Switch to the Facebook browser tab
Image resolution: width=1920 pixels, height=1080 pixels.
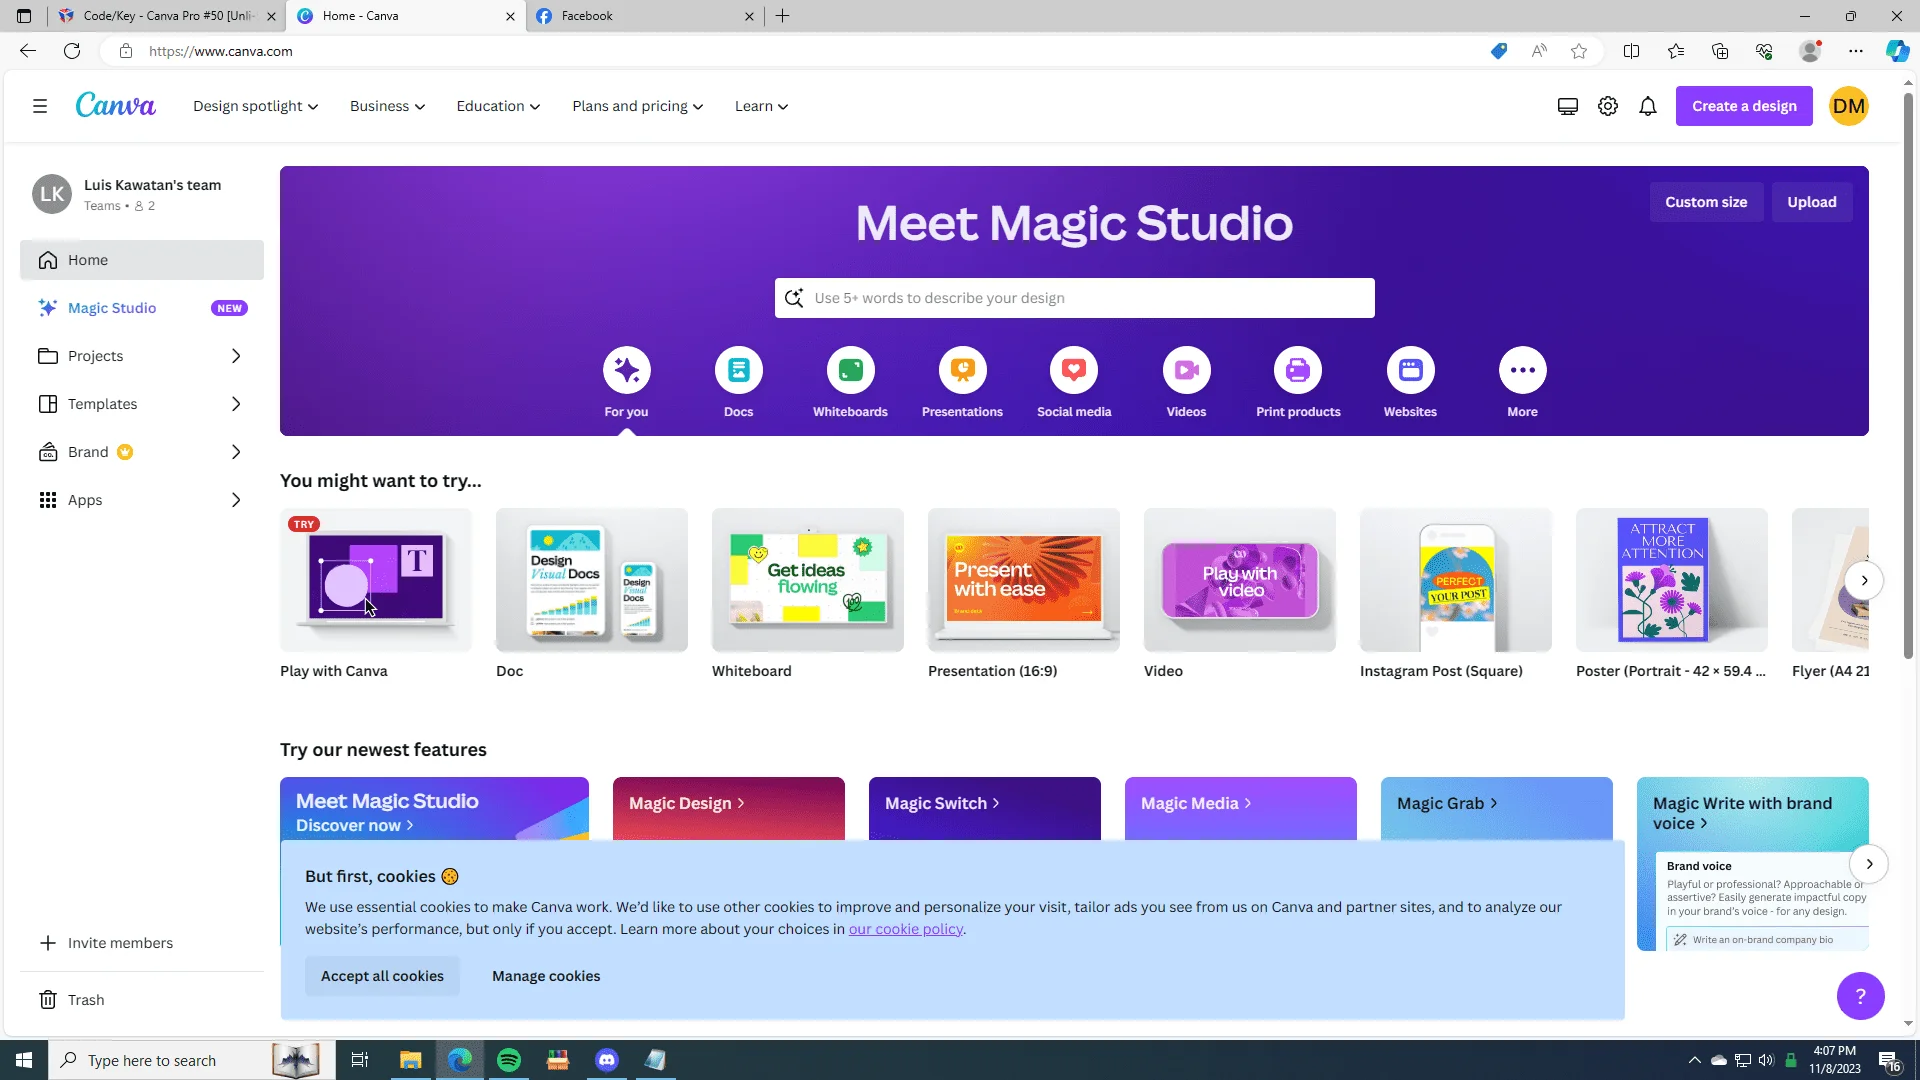click(646, 16)
